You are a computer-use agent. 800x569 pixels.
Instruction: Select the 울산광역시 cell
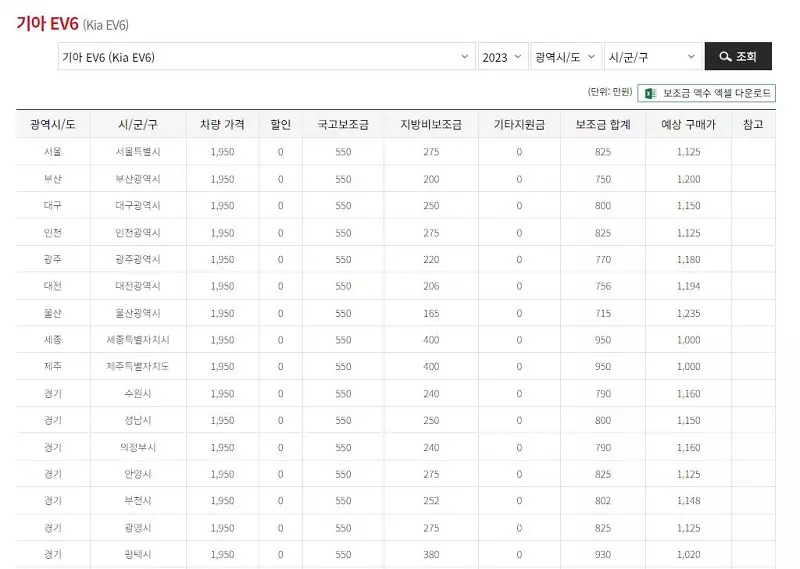138,313
